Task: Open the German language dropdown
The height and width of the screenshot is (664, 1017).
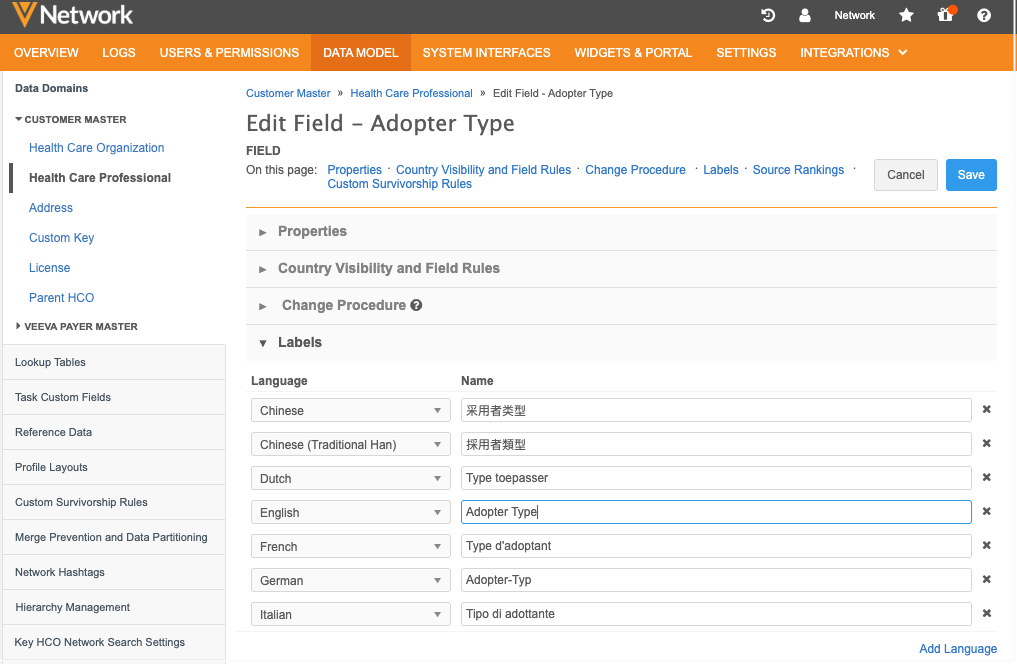Action: pos(350,580)
